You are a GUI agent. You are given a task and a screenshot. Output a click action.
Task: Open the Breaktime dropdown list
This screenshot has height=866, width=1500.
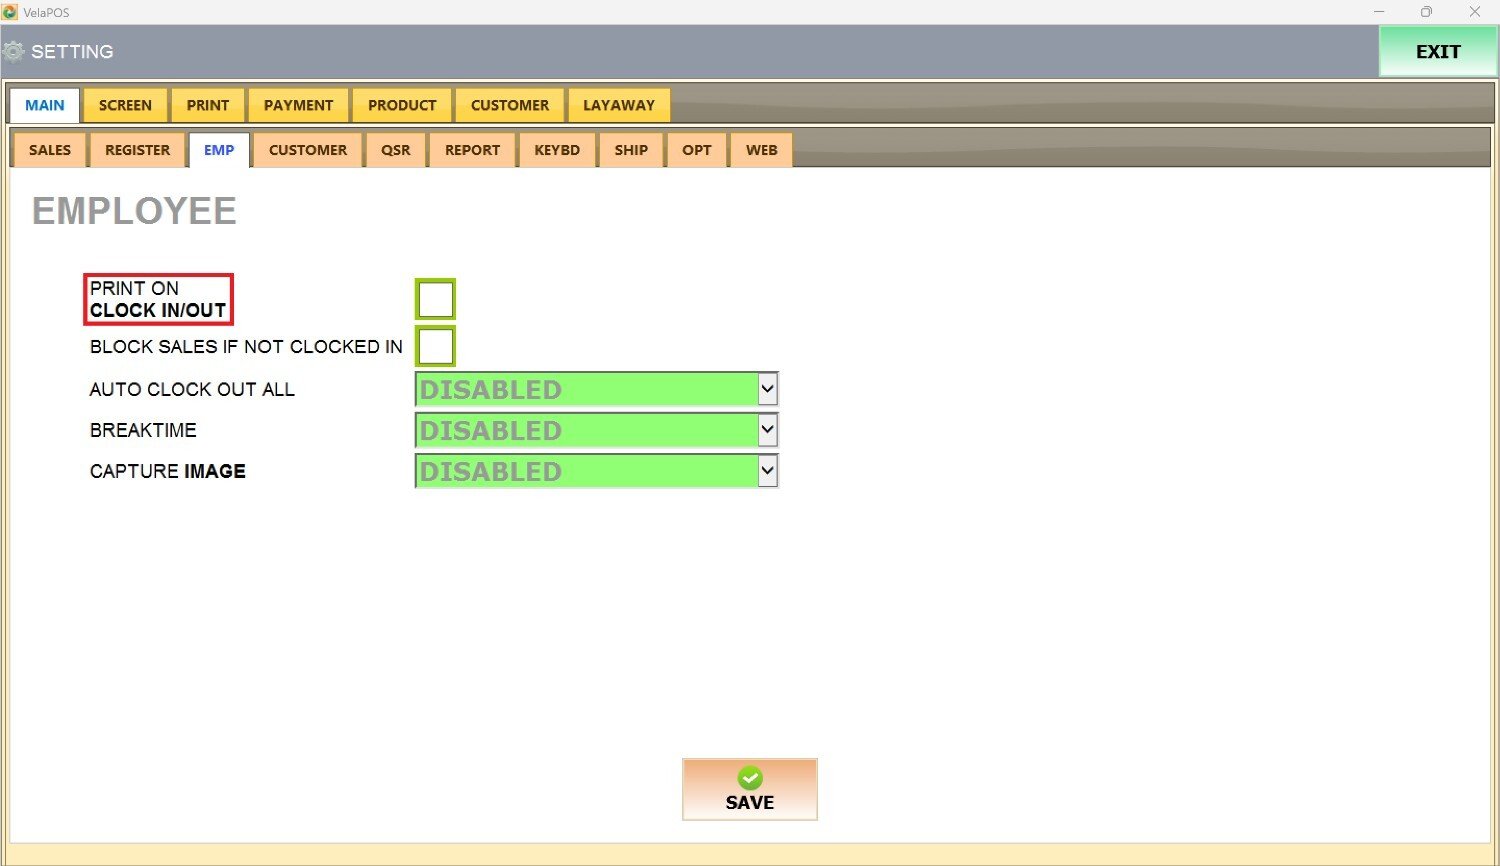[x=767, y=430]
